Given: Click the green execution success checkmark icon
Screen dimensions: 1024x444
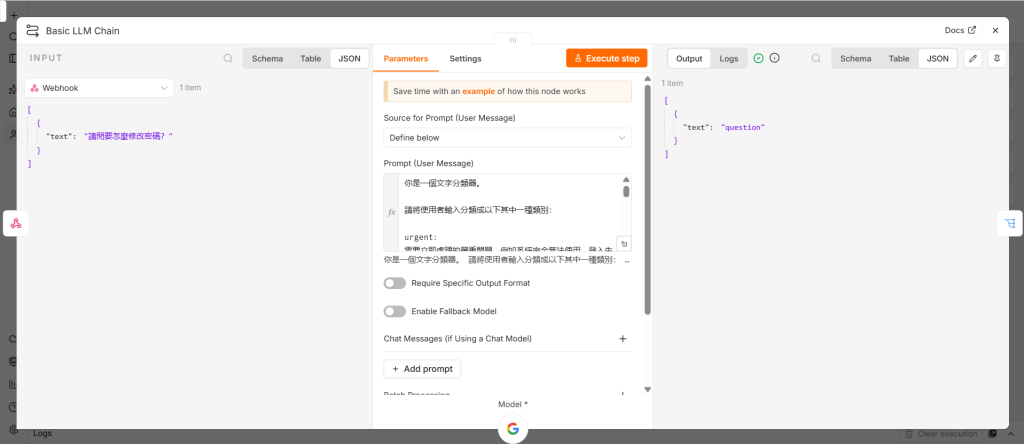Looking at the screenshot, I should 758,58.
